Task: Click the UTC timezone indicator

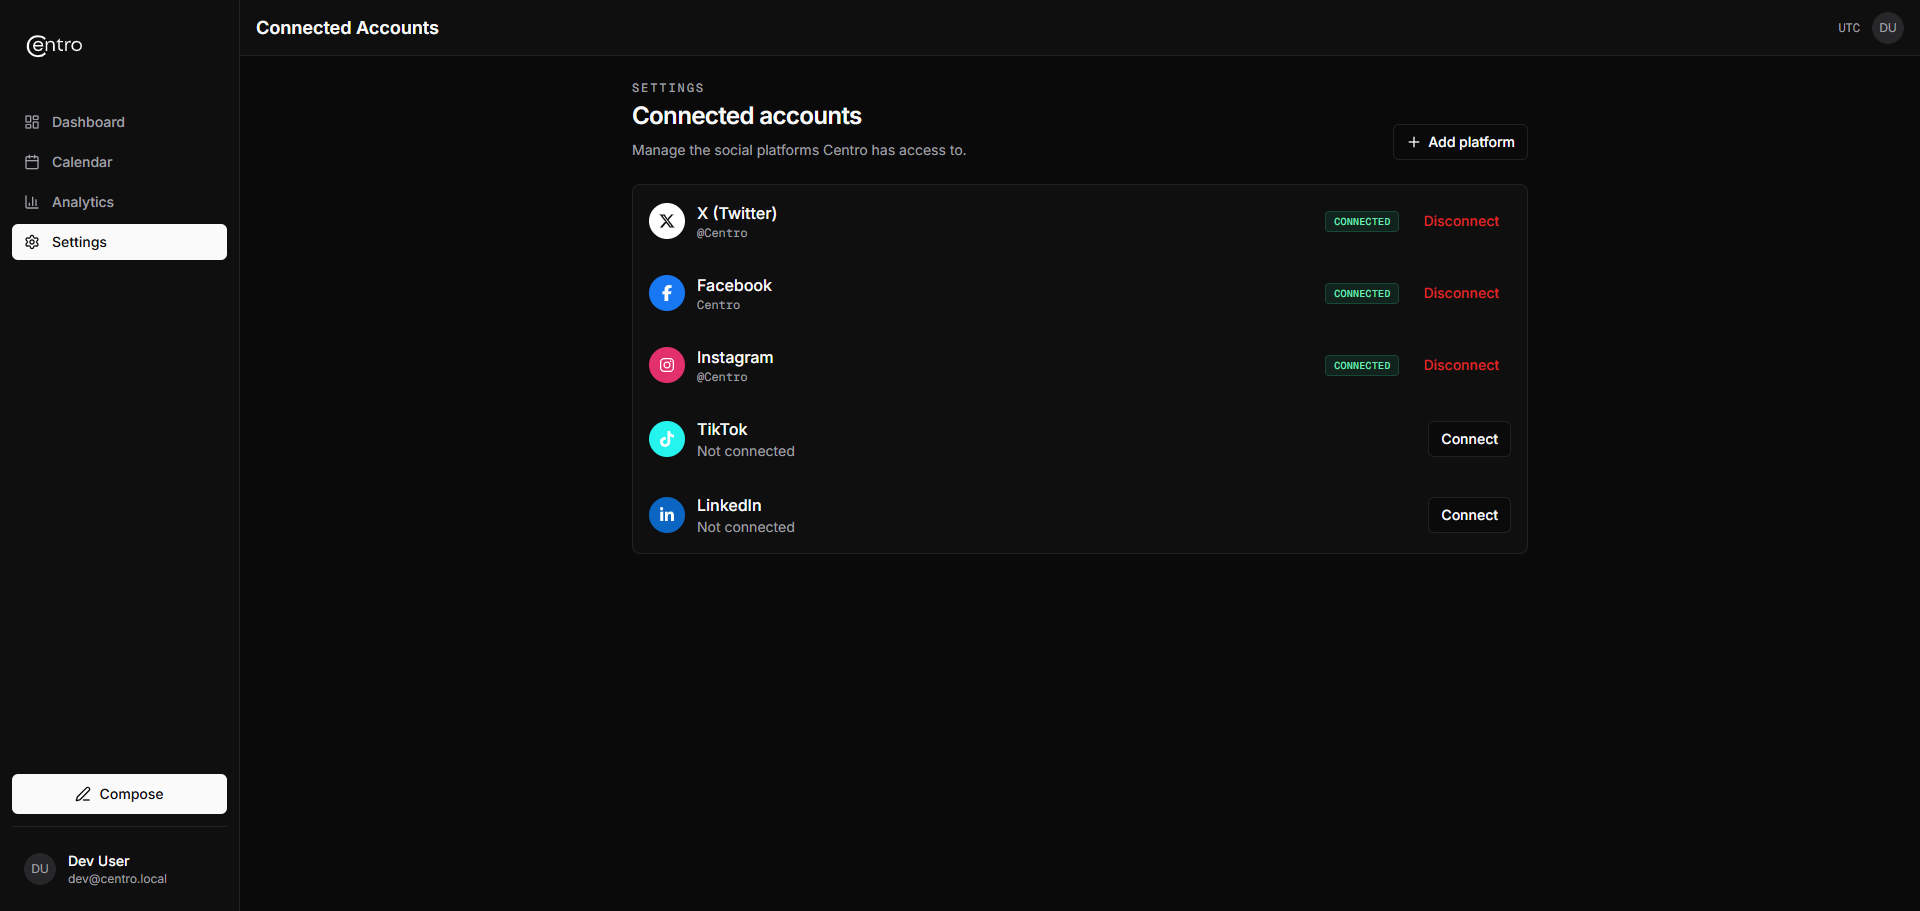Action: coord(1849,28)
